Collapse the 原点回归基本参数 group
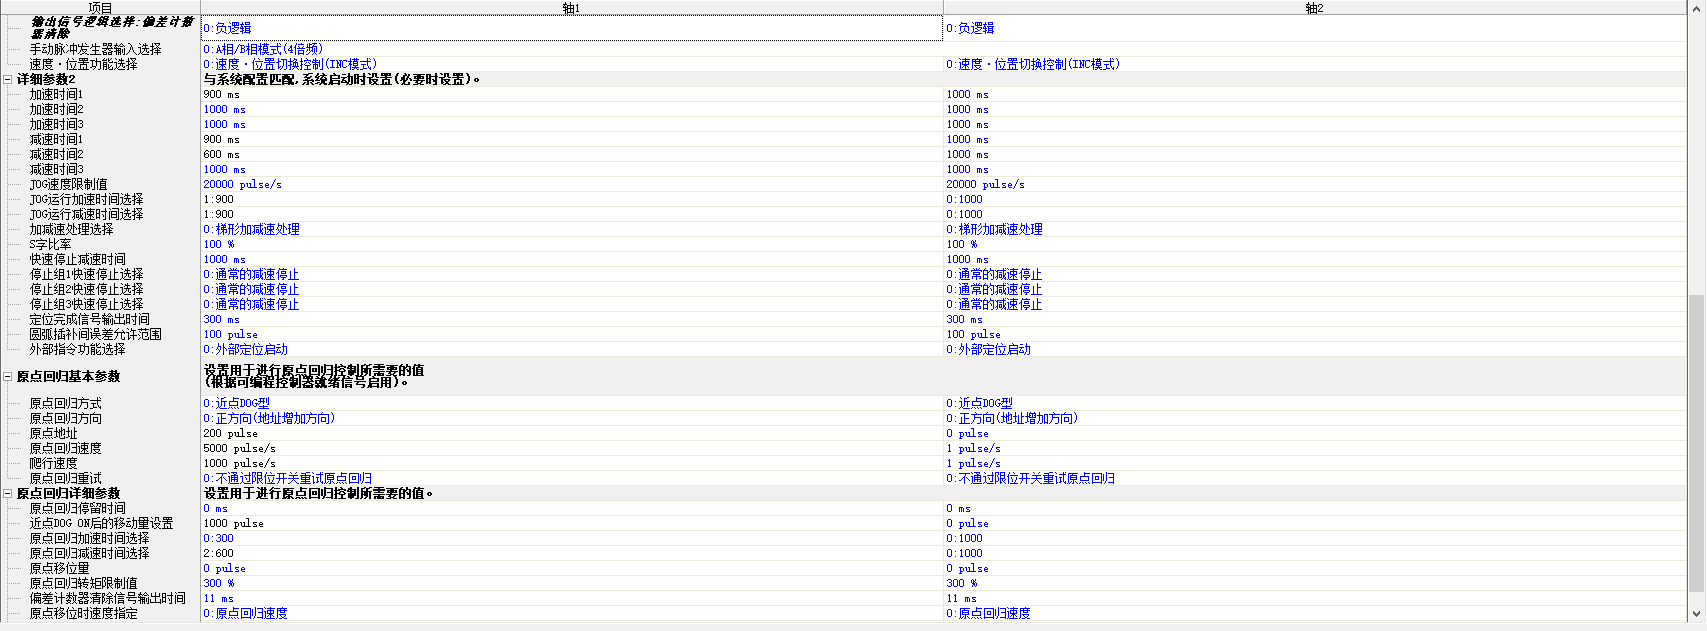The width and height of the screenshot is (1707, 631). [x=8, y=377]
